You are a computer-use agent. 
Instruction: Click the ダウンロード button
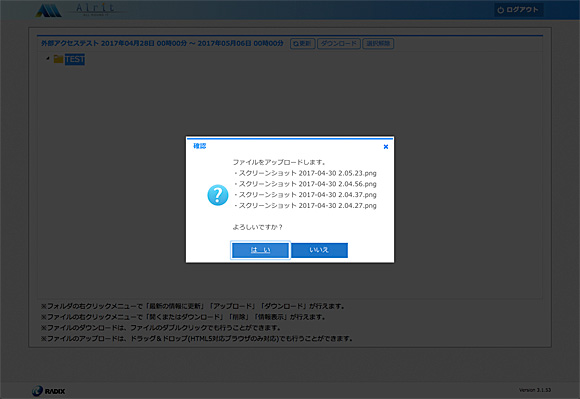tap(339, 44)
